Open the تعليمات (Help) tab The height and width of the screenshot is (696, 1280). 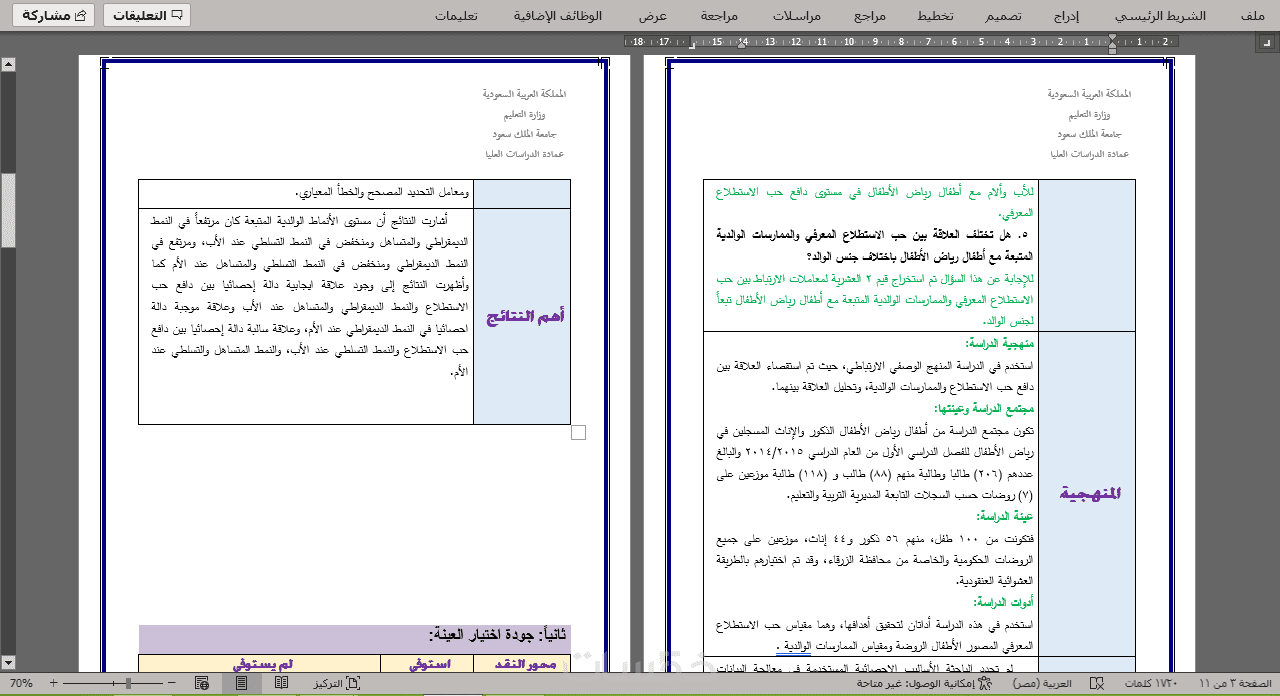point(456,16)
